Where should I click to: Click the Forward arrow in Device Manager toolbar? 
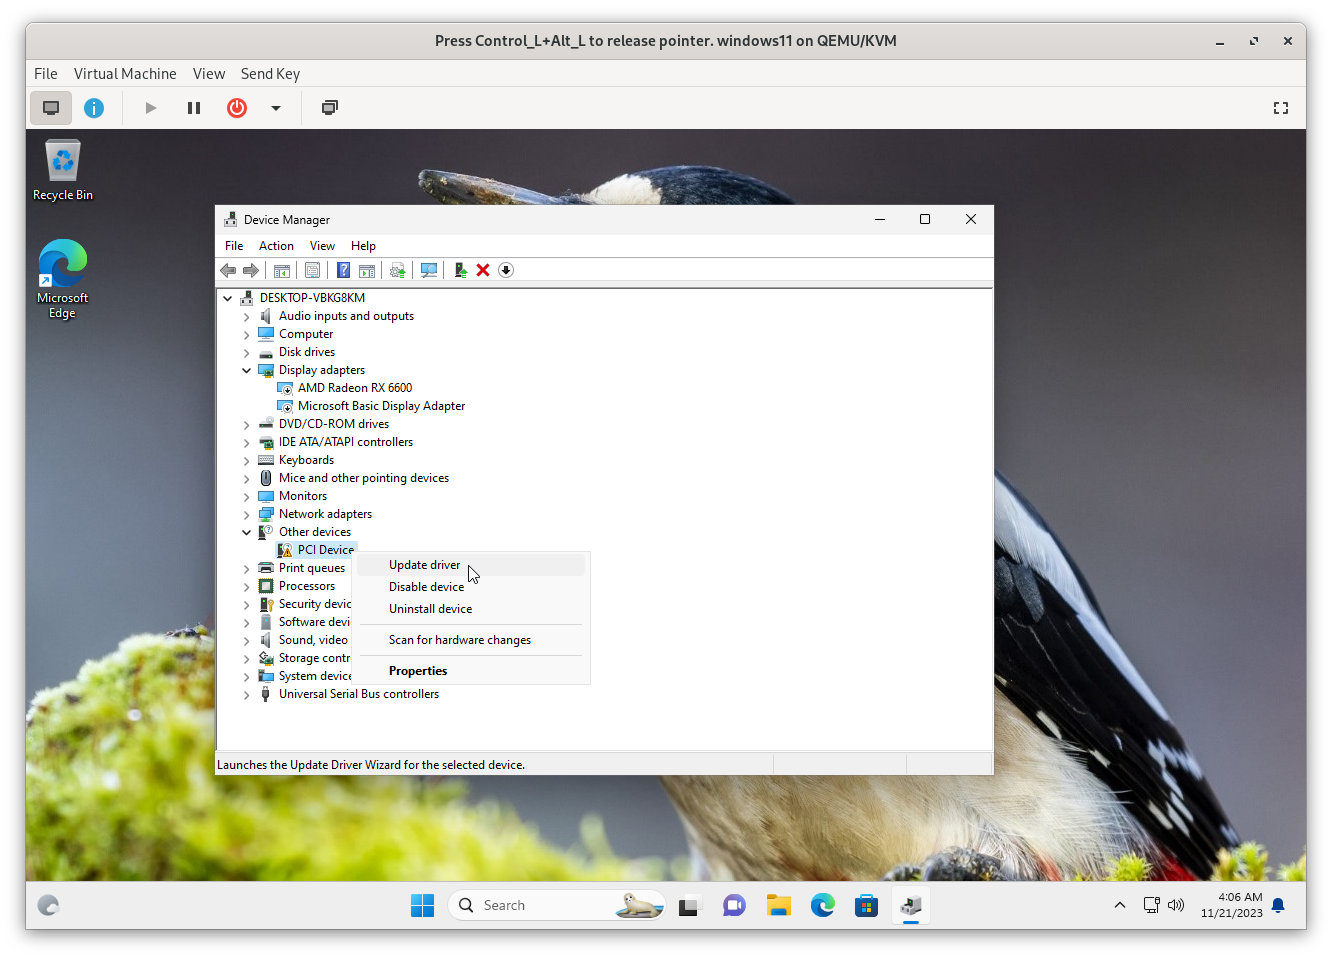pyautogui.click(x=251, y=270)
